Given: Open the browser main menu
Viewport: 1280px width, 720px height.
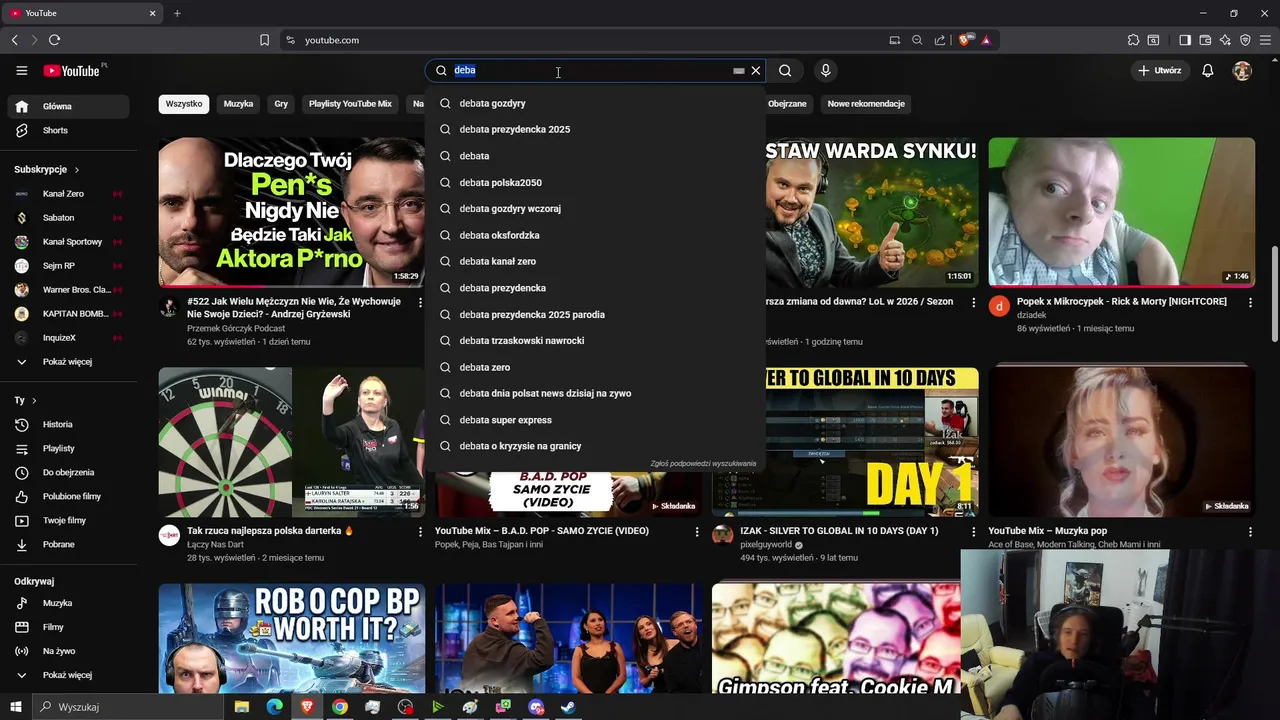Looking at the screenshot, I should click(1265, 40).
